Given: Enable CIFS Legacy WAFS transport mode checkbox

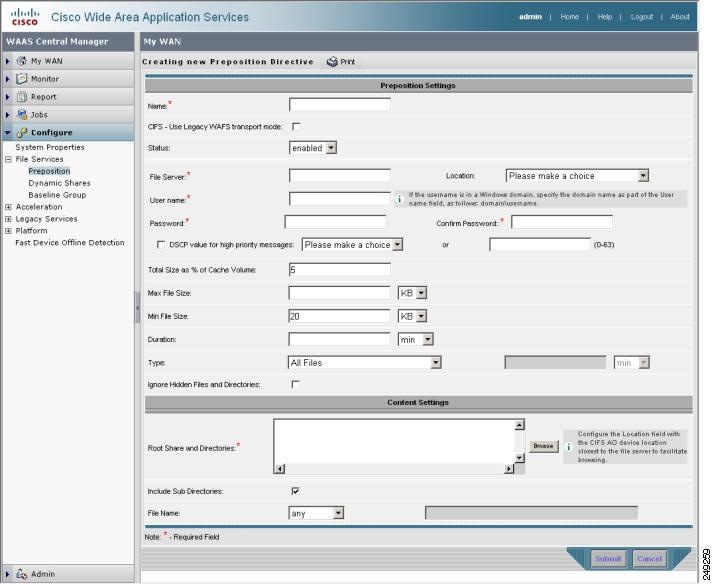Looking at the screenshot, I should pyautogui.click(x=295, y=127).
